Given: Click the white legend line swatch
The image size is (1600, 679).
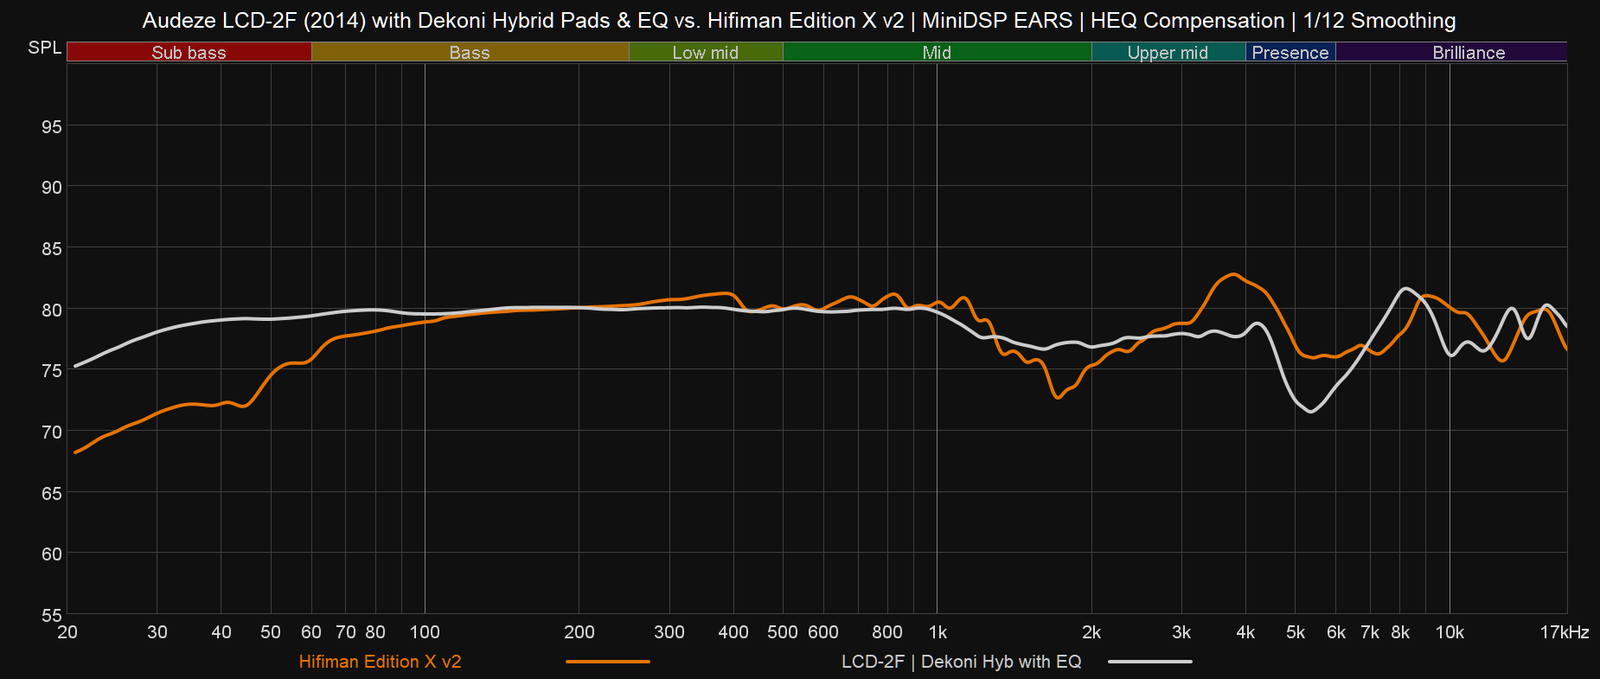Looking at the screenshot, I should (x=1150, y=662).
